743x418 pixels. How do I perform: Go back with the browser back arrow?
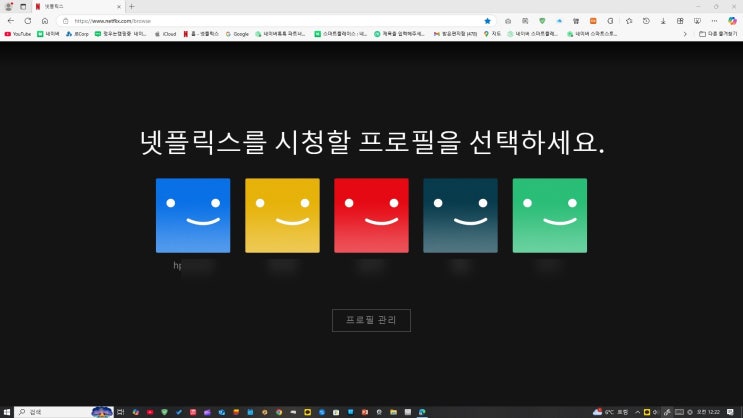click(10, 21)
